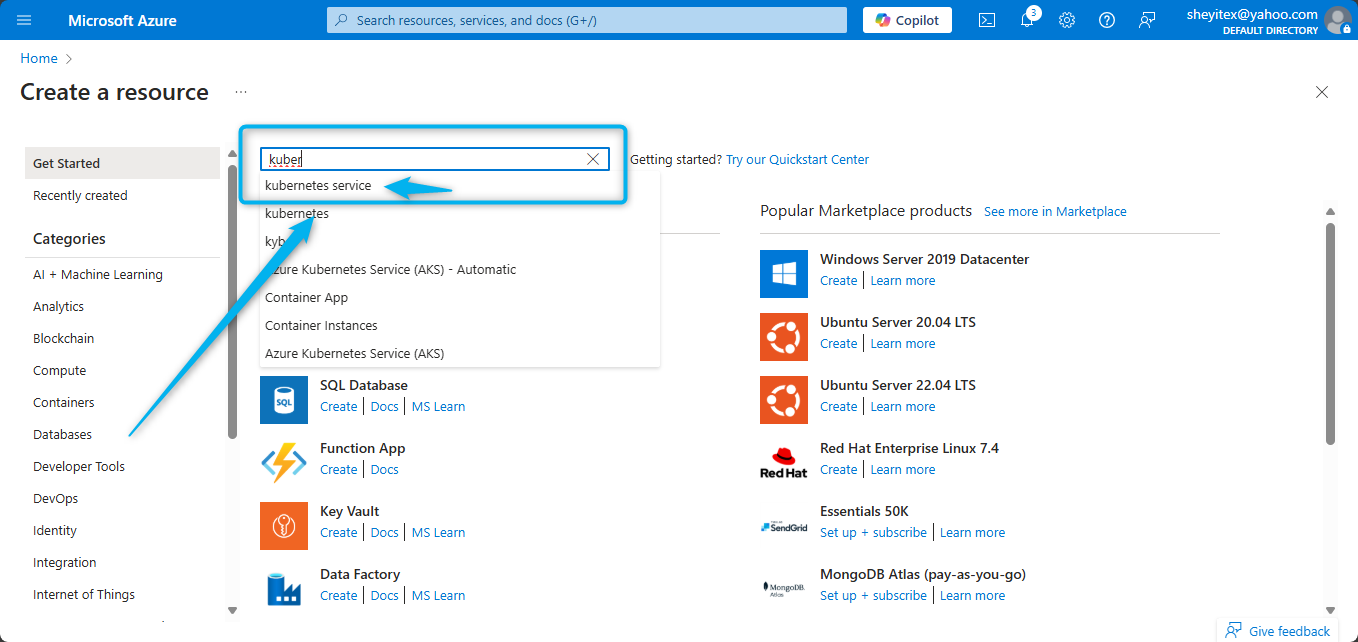The image size is (1358, 642).
Task: Open the Developer Tools category
Action: tap(79, 466)
